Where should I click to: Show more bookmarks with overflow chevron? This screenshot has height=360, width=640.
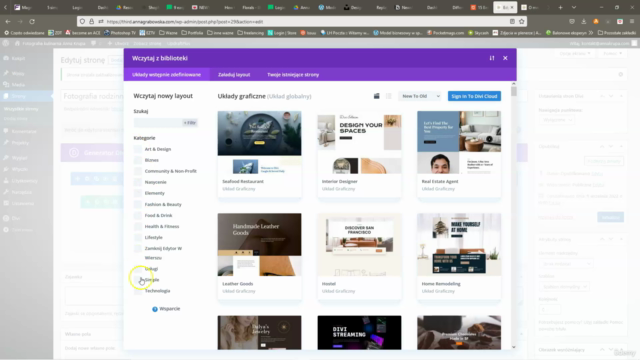(591, 33)
